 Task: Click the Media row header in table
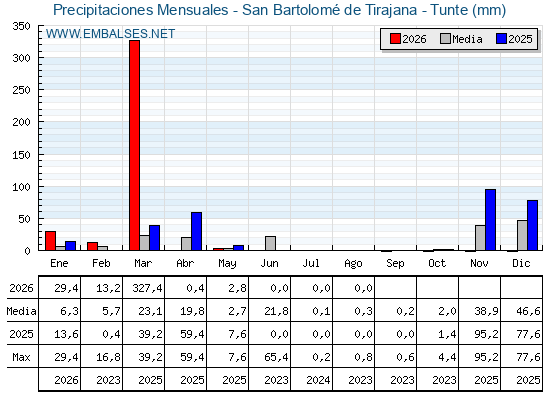21,311
